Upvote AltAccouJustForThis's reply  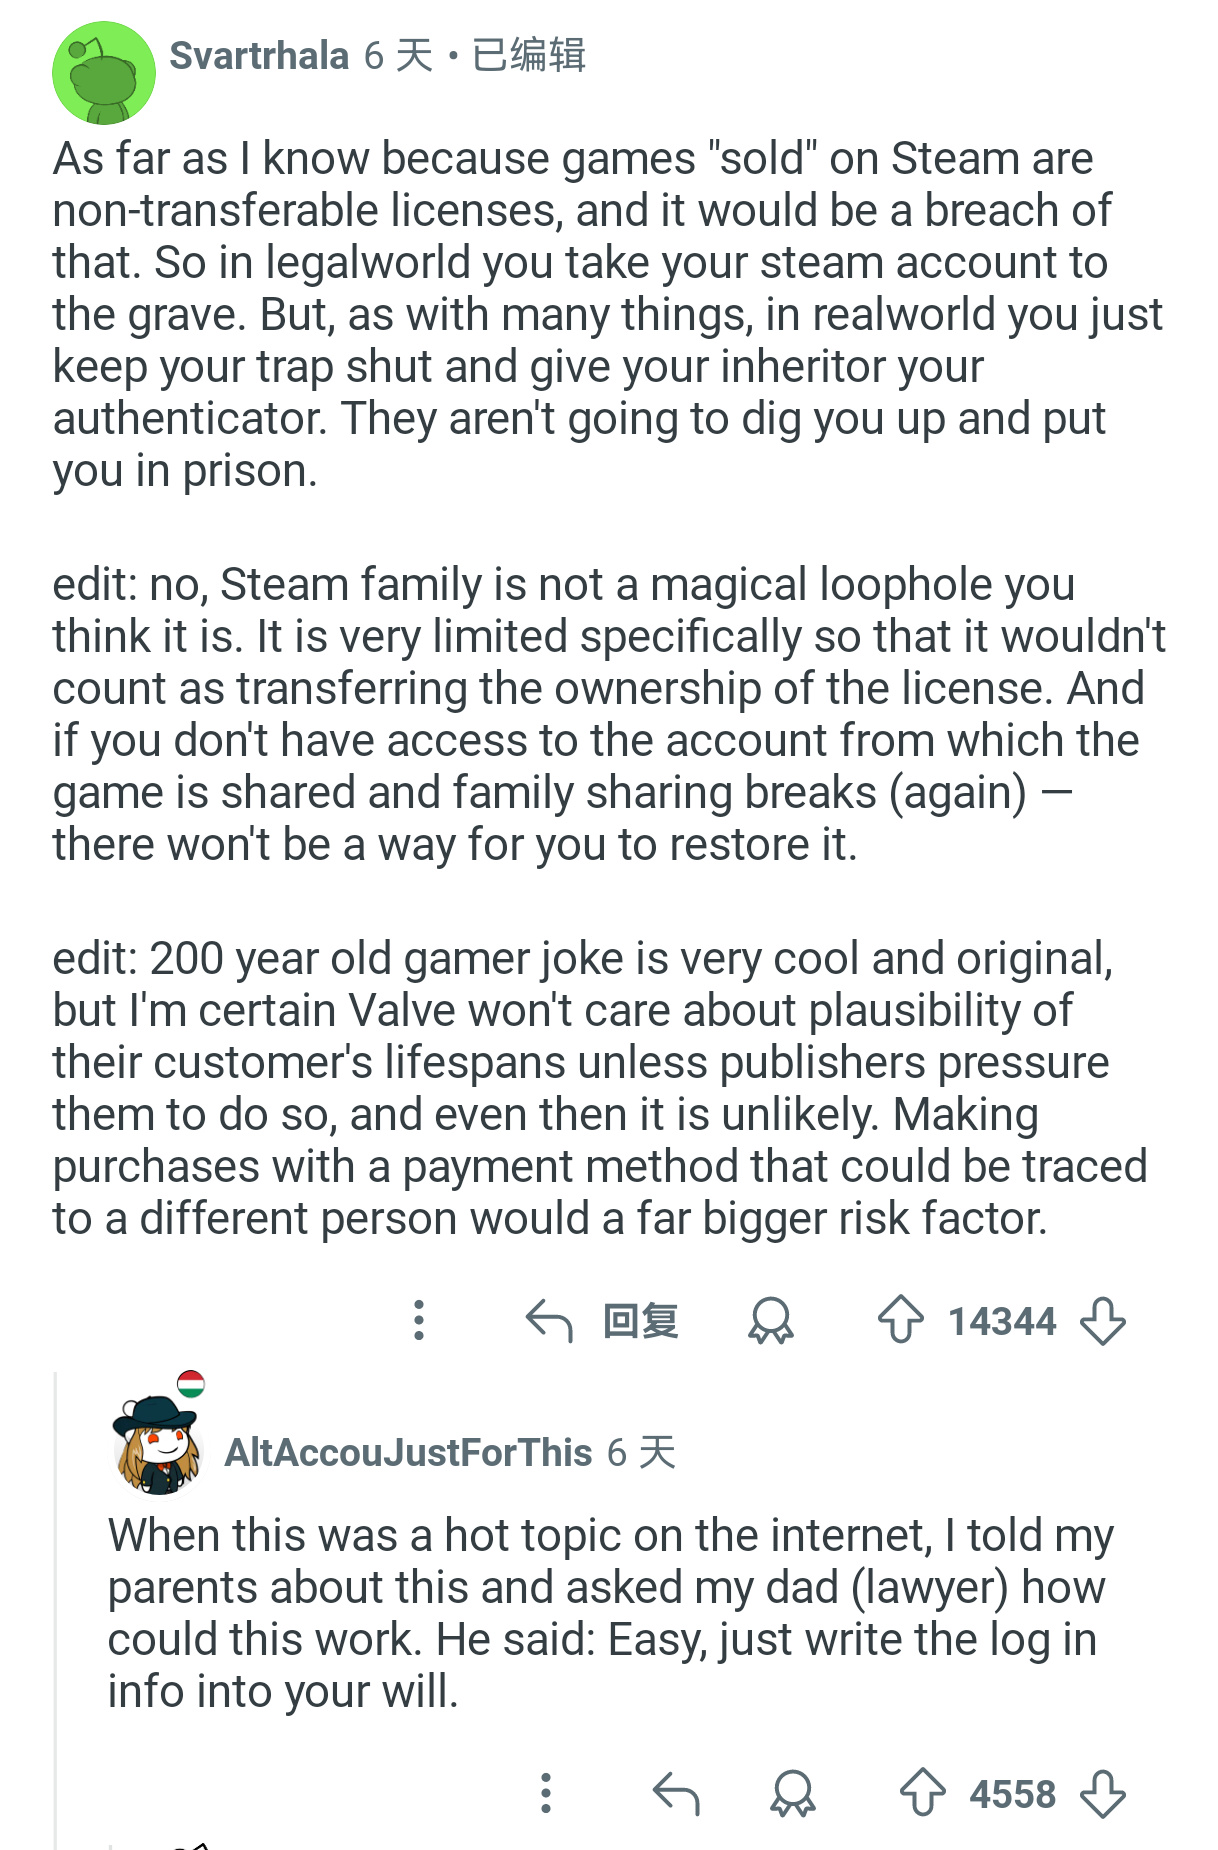pyautogui.click(x=922, y=1793)
